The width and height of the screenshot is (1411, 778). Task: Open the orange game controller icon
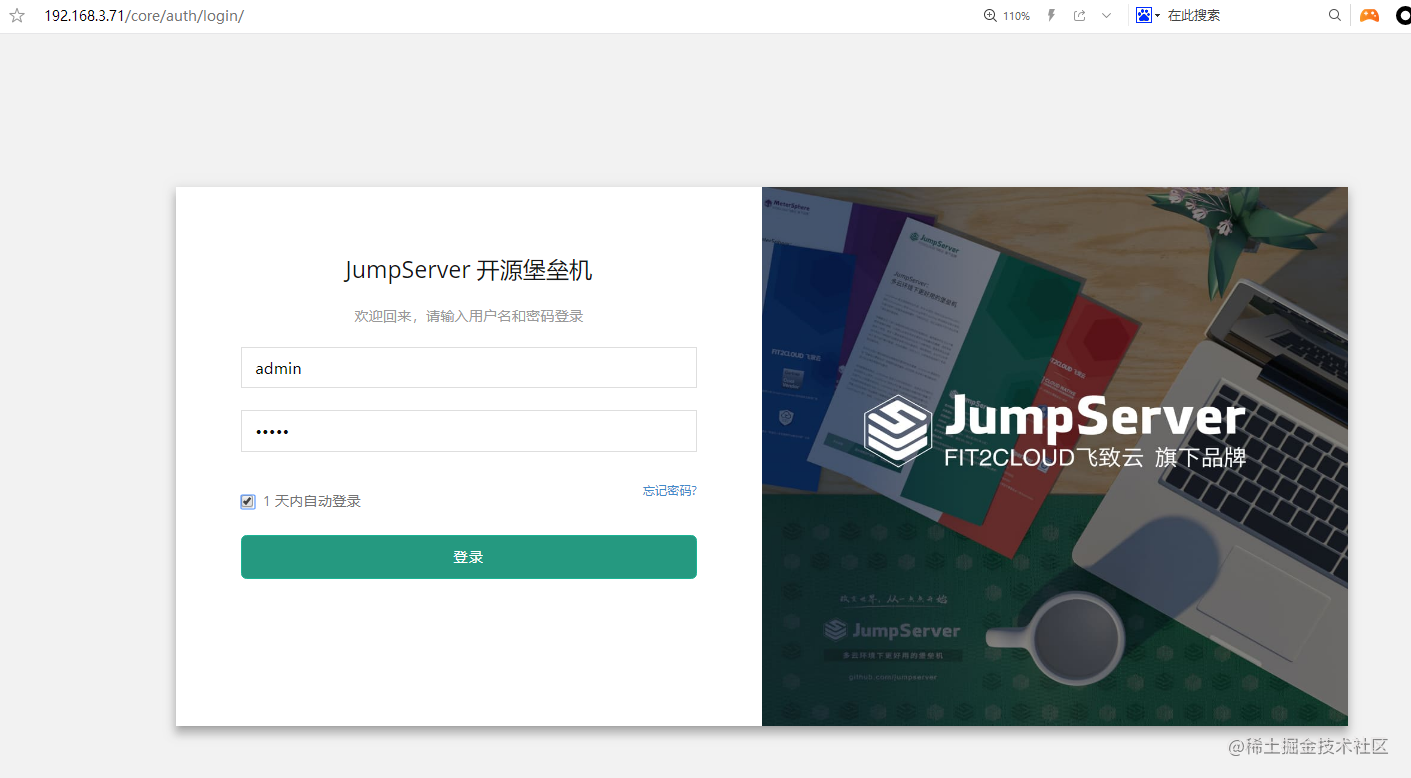[x=1369, y=16]
